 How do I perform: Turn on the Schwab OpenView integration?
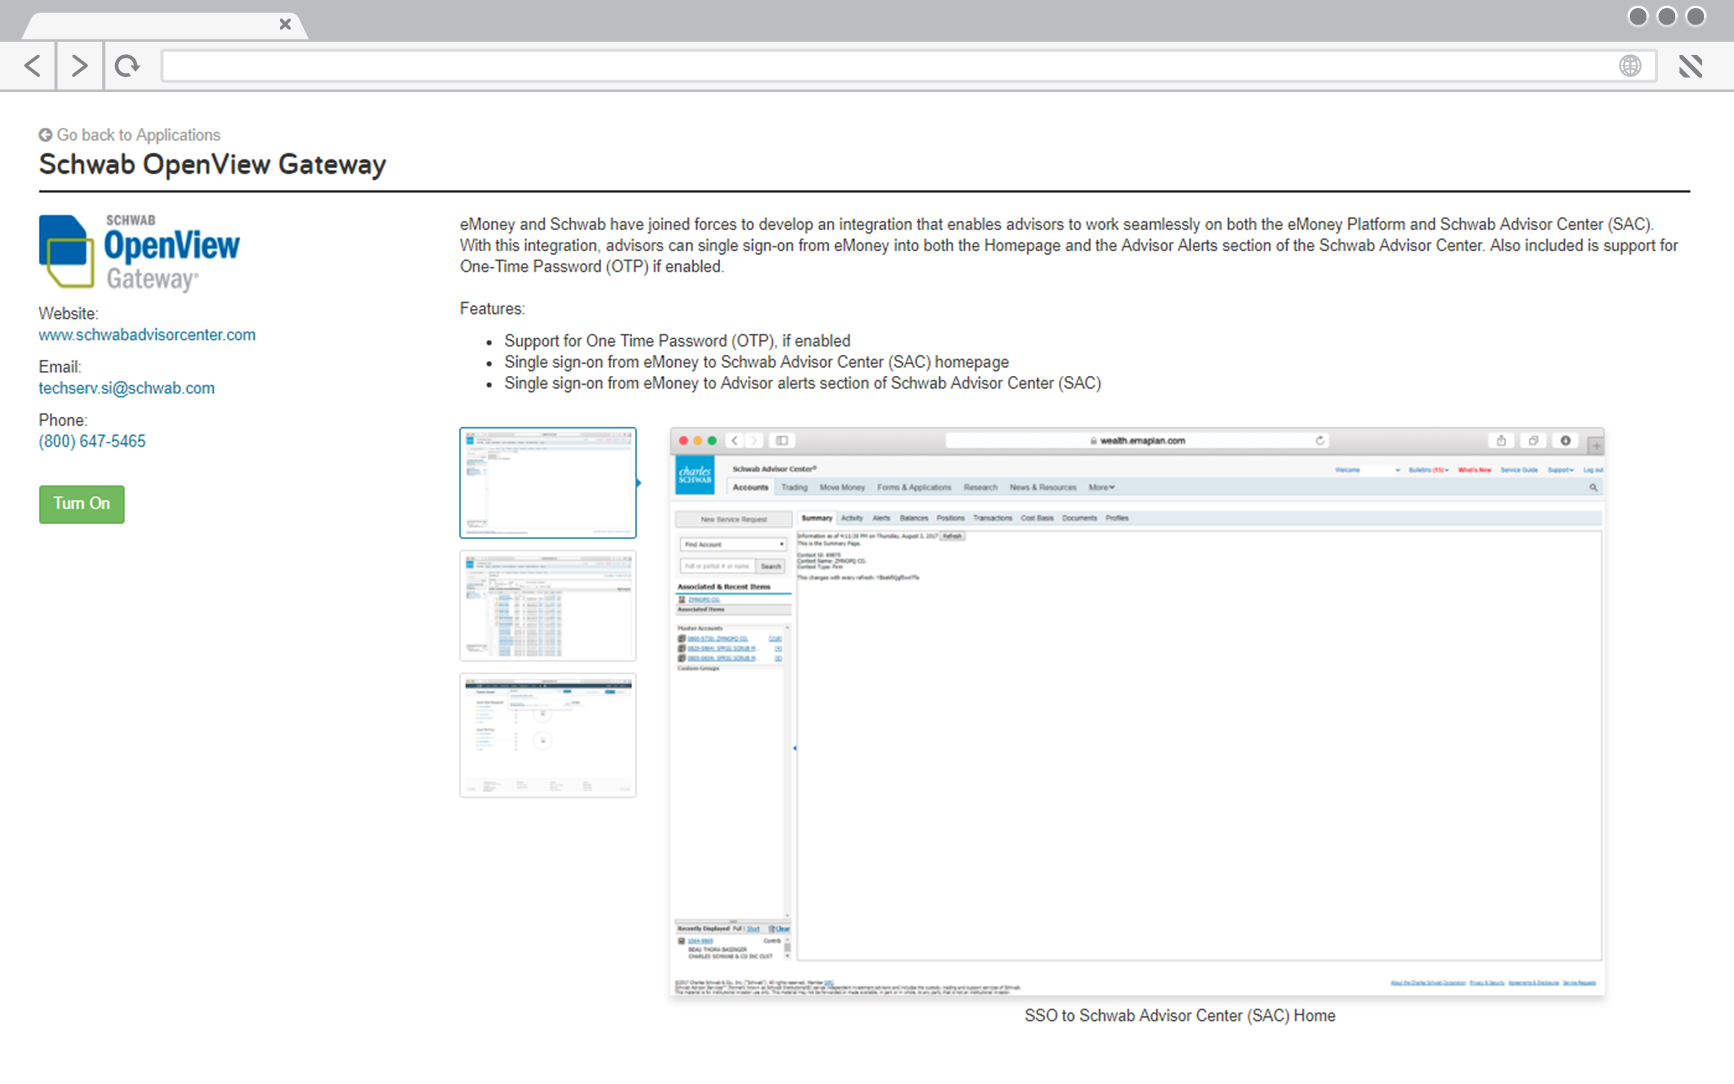pyautogui.click(x=82, y=504)
